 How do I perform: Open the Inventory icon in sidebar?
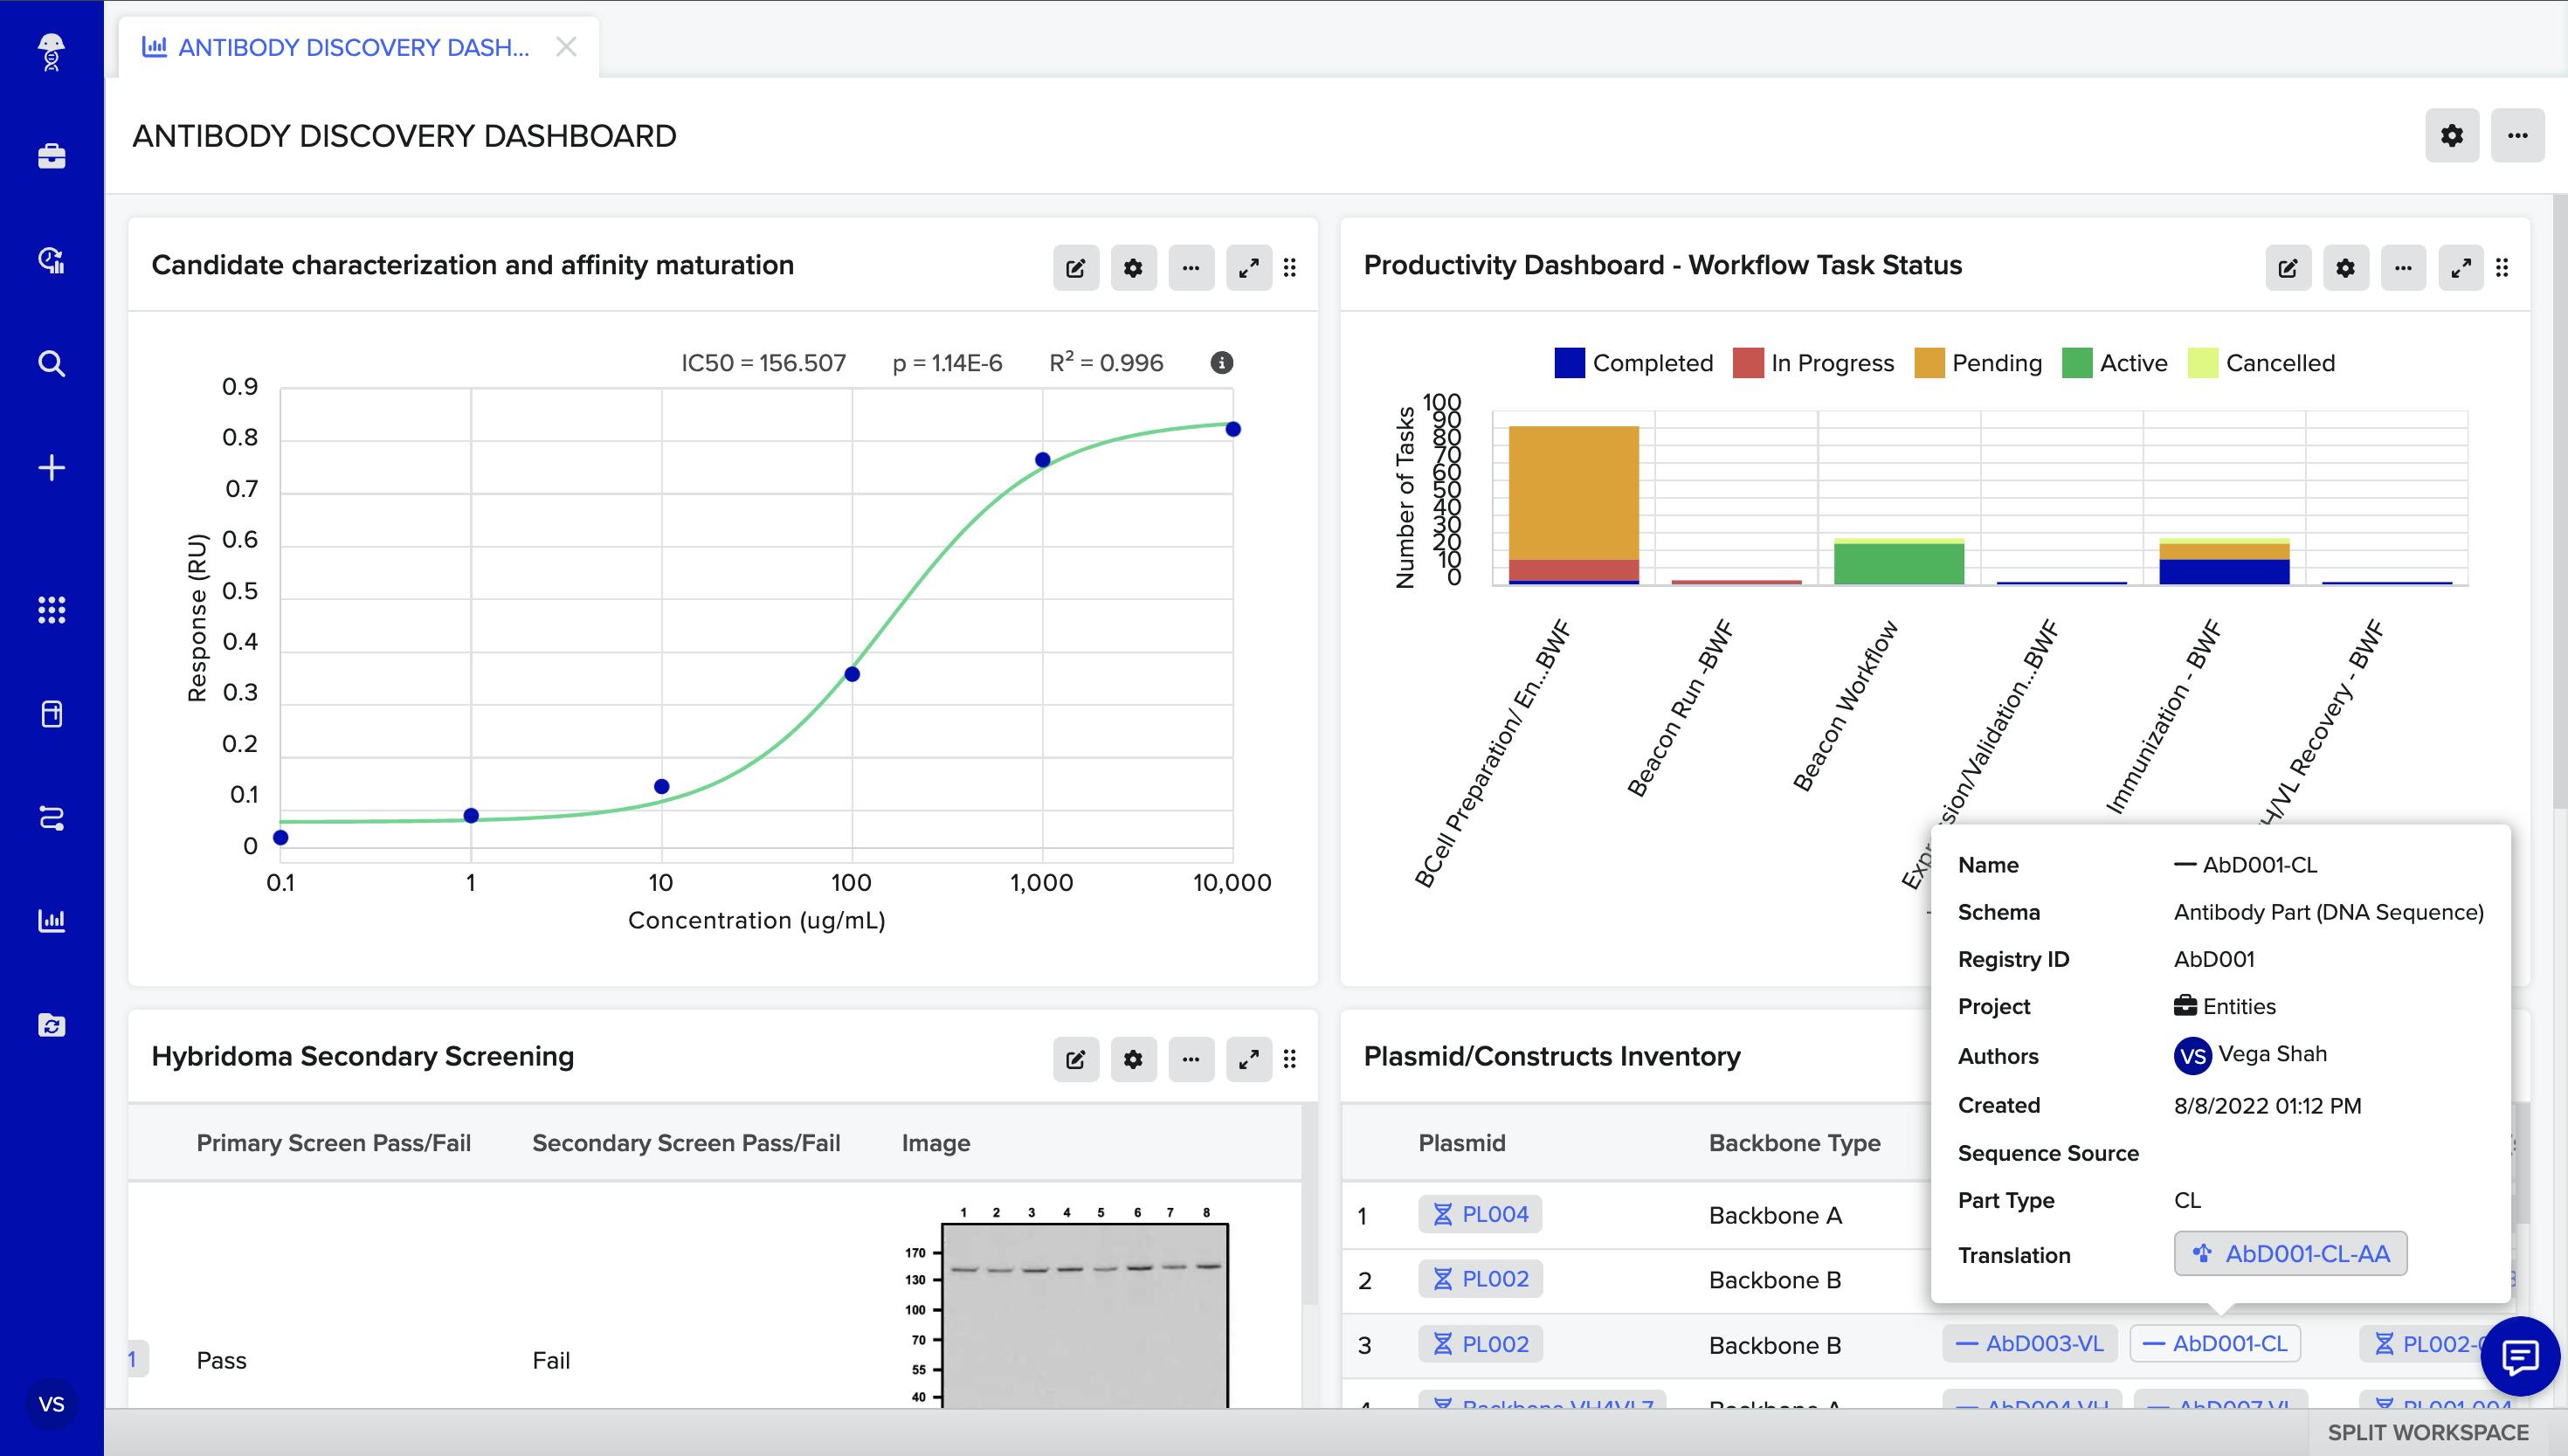coord(51,714)
